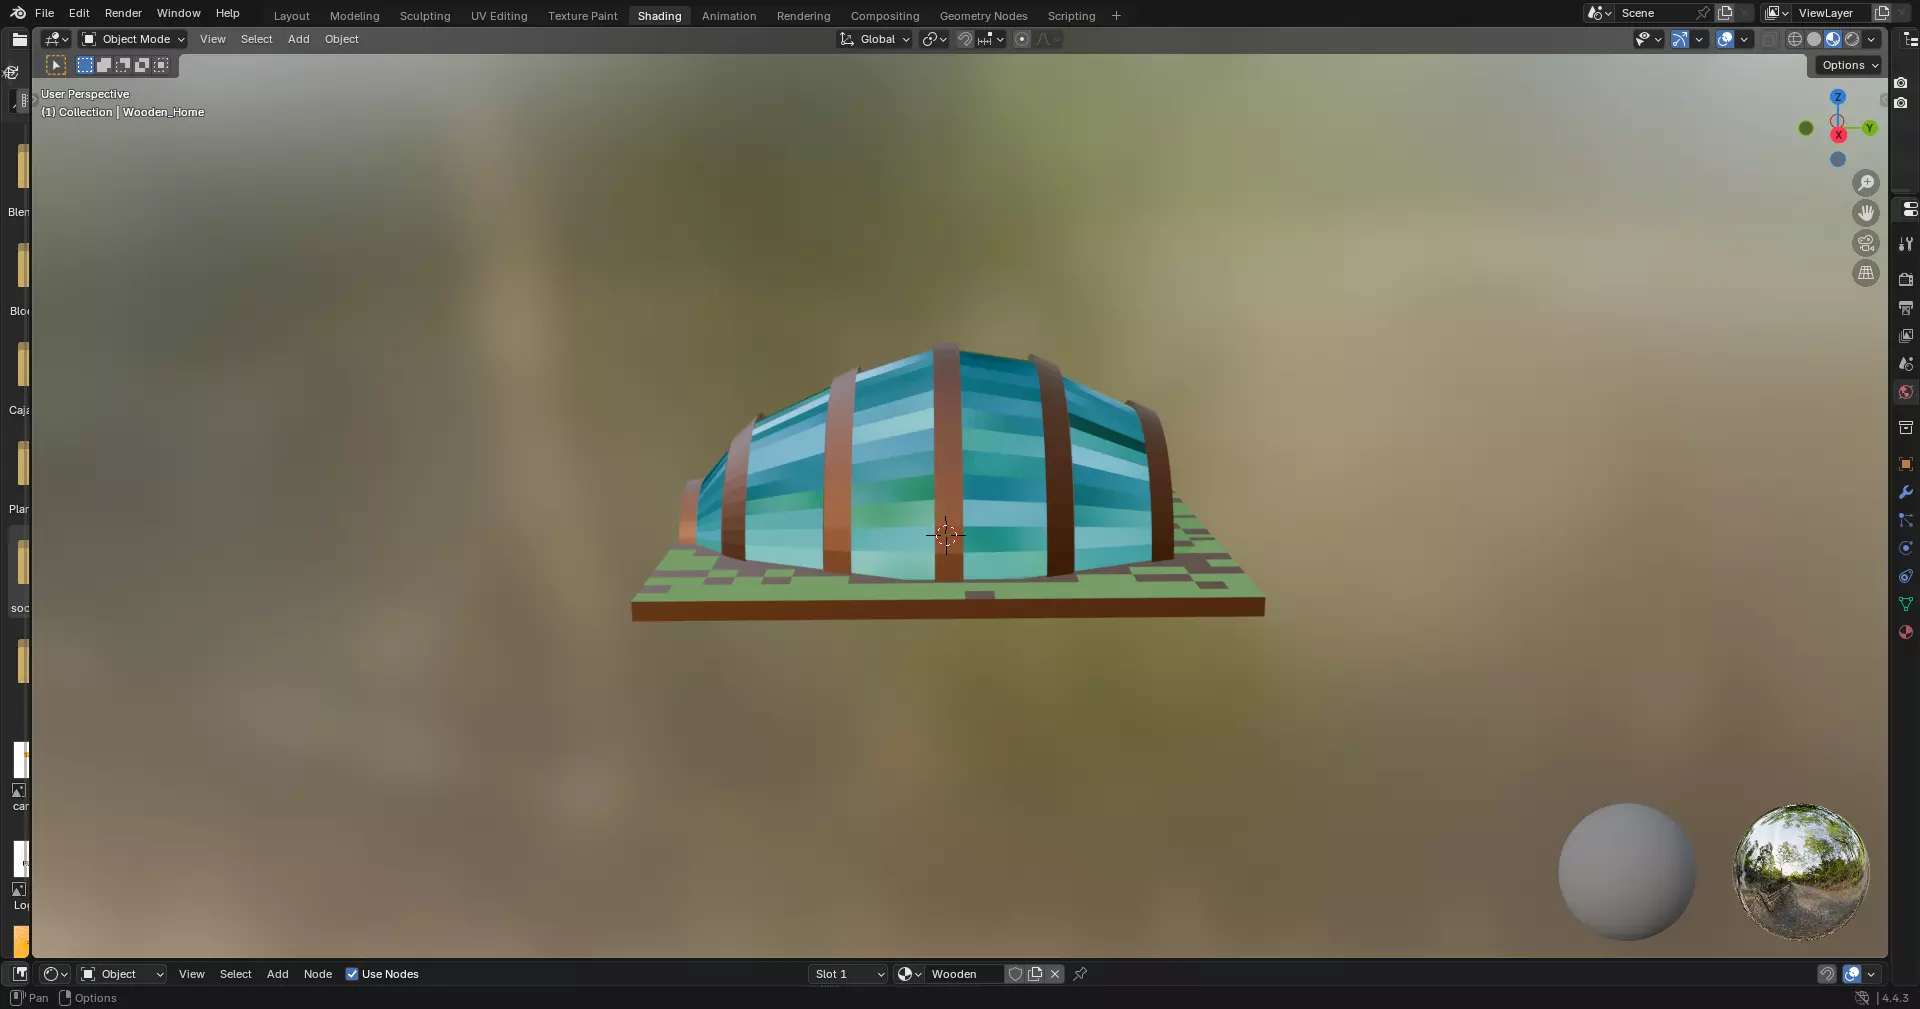Click the Blender logo menu icon

coord(18,13)
